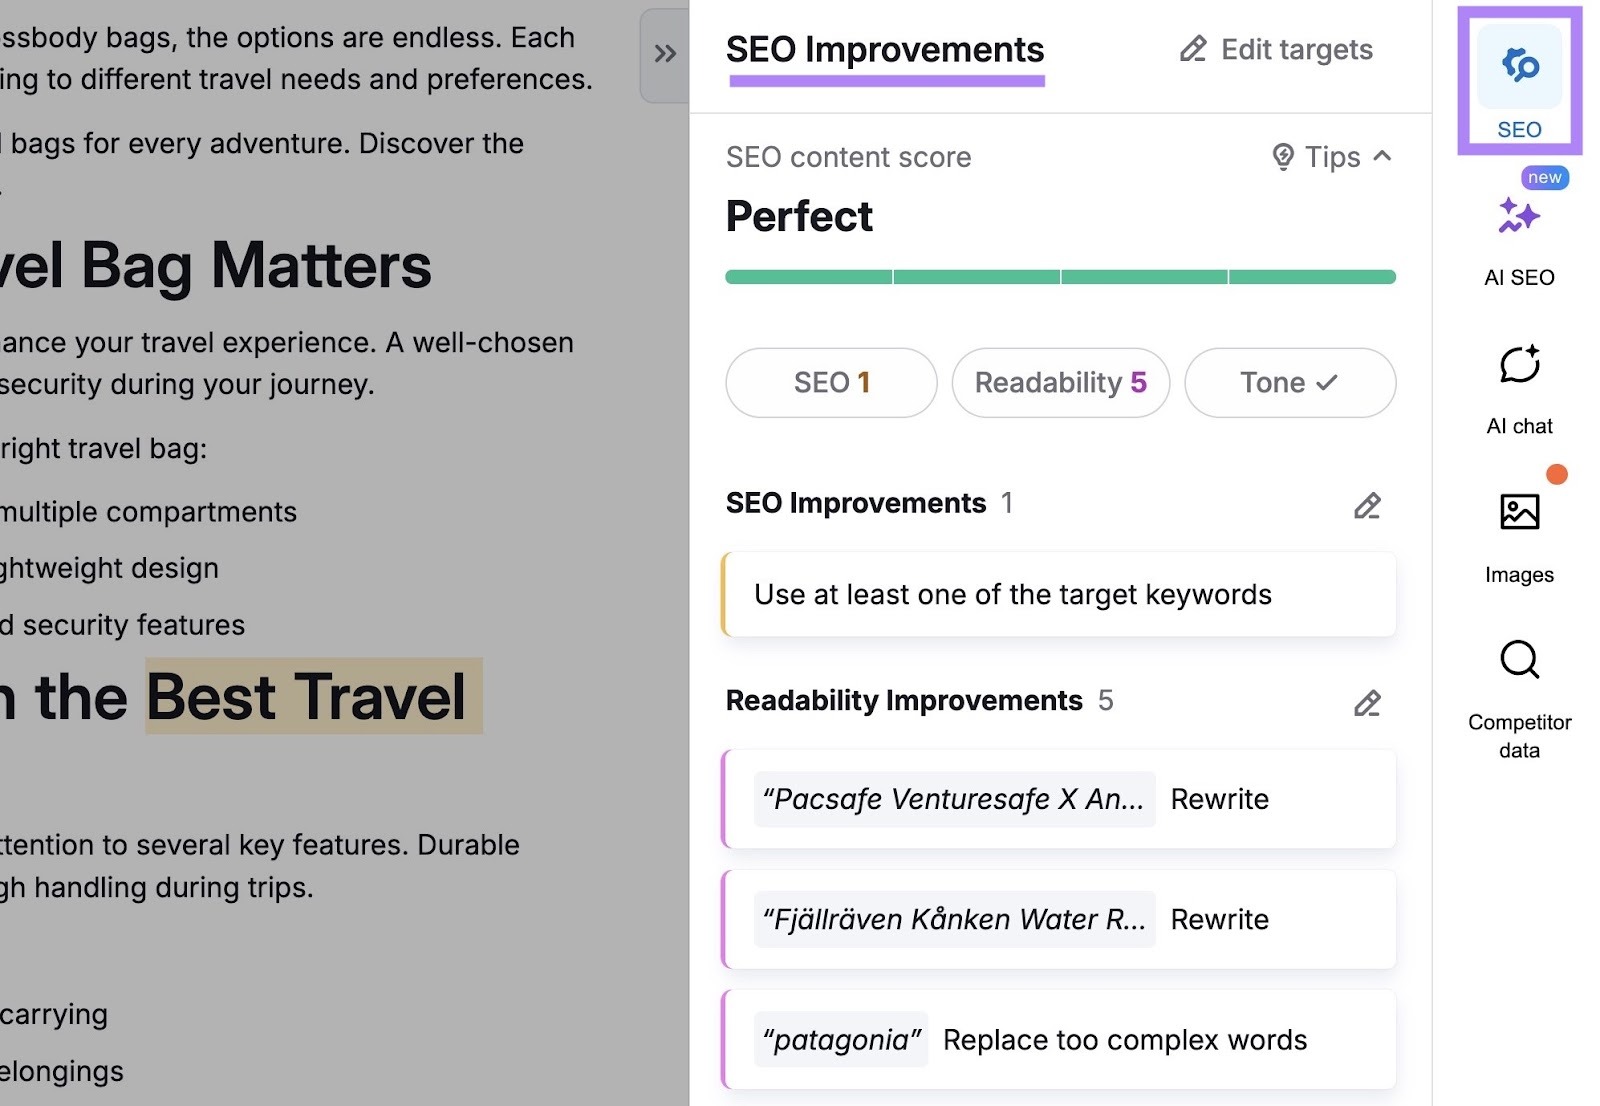Select the Tone pill with checkmark
1600x1106 pixels.
point(1289,382)
